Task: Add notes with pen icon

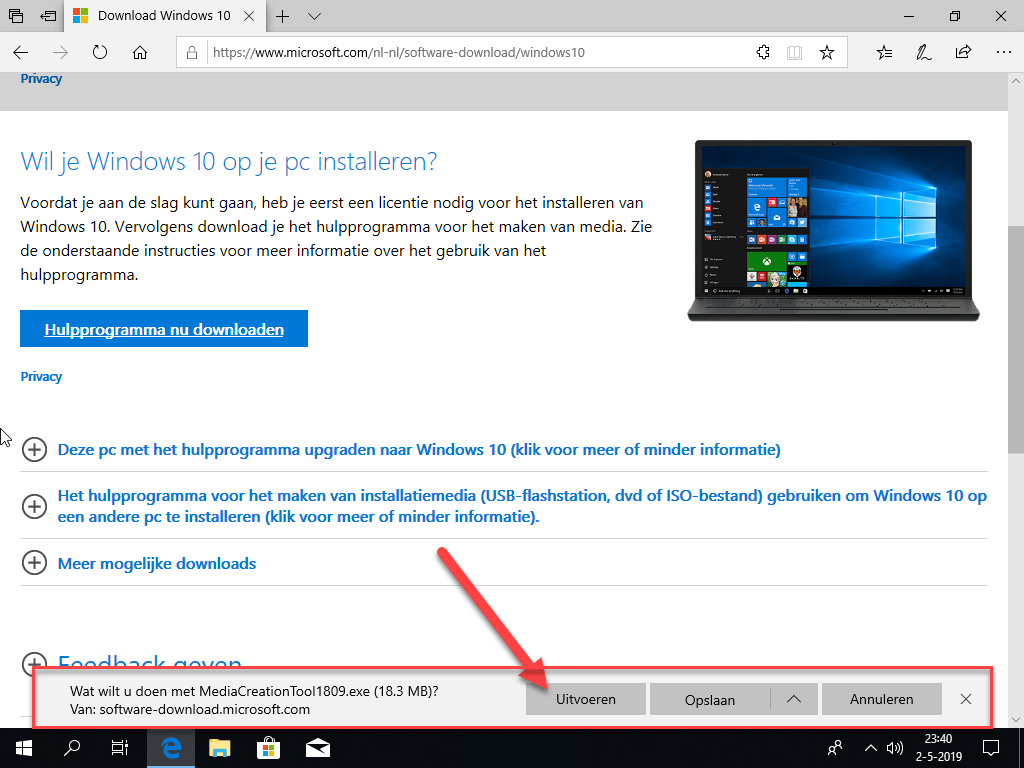Action: click(x=923, y=52)
